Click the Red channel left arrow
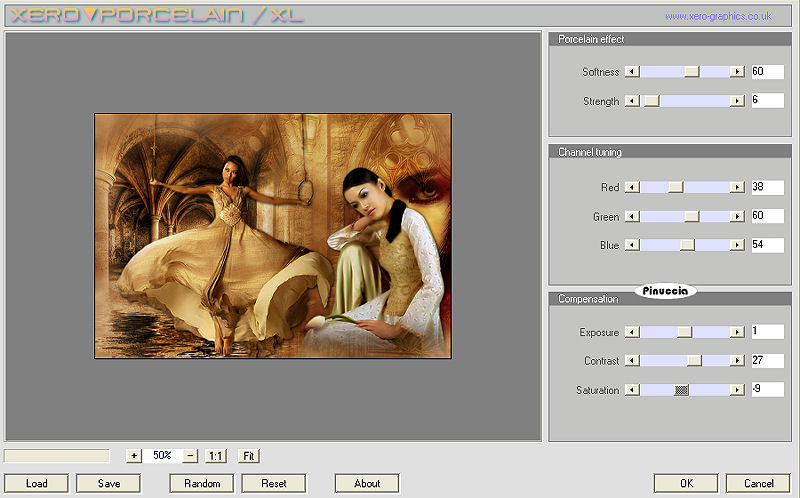 [631, 187]
